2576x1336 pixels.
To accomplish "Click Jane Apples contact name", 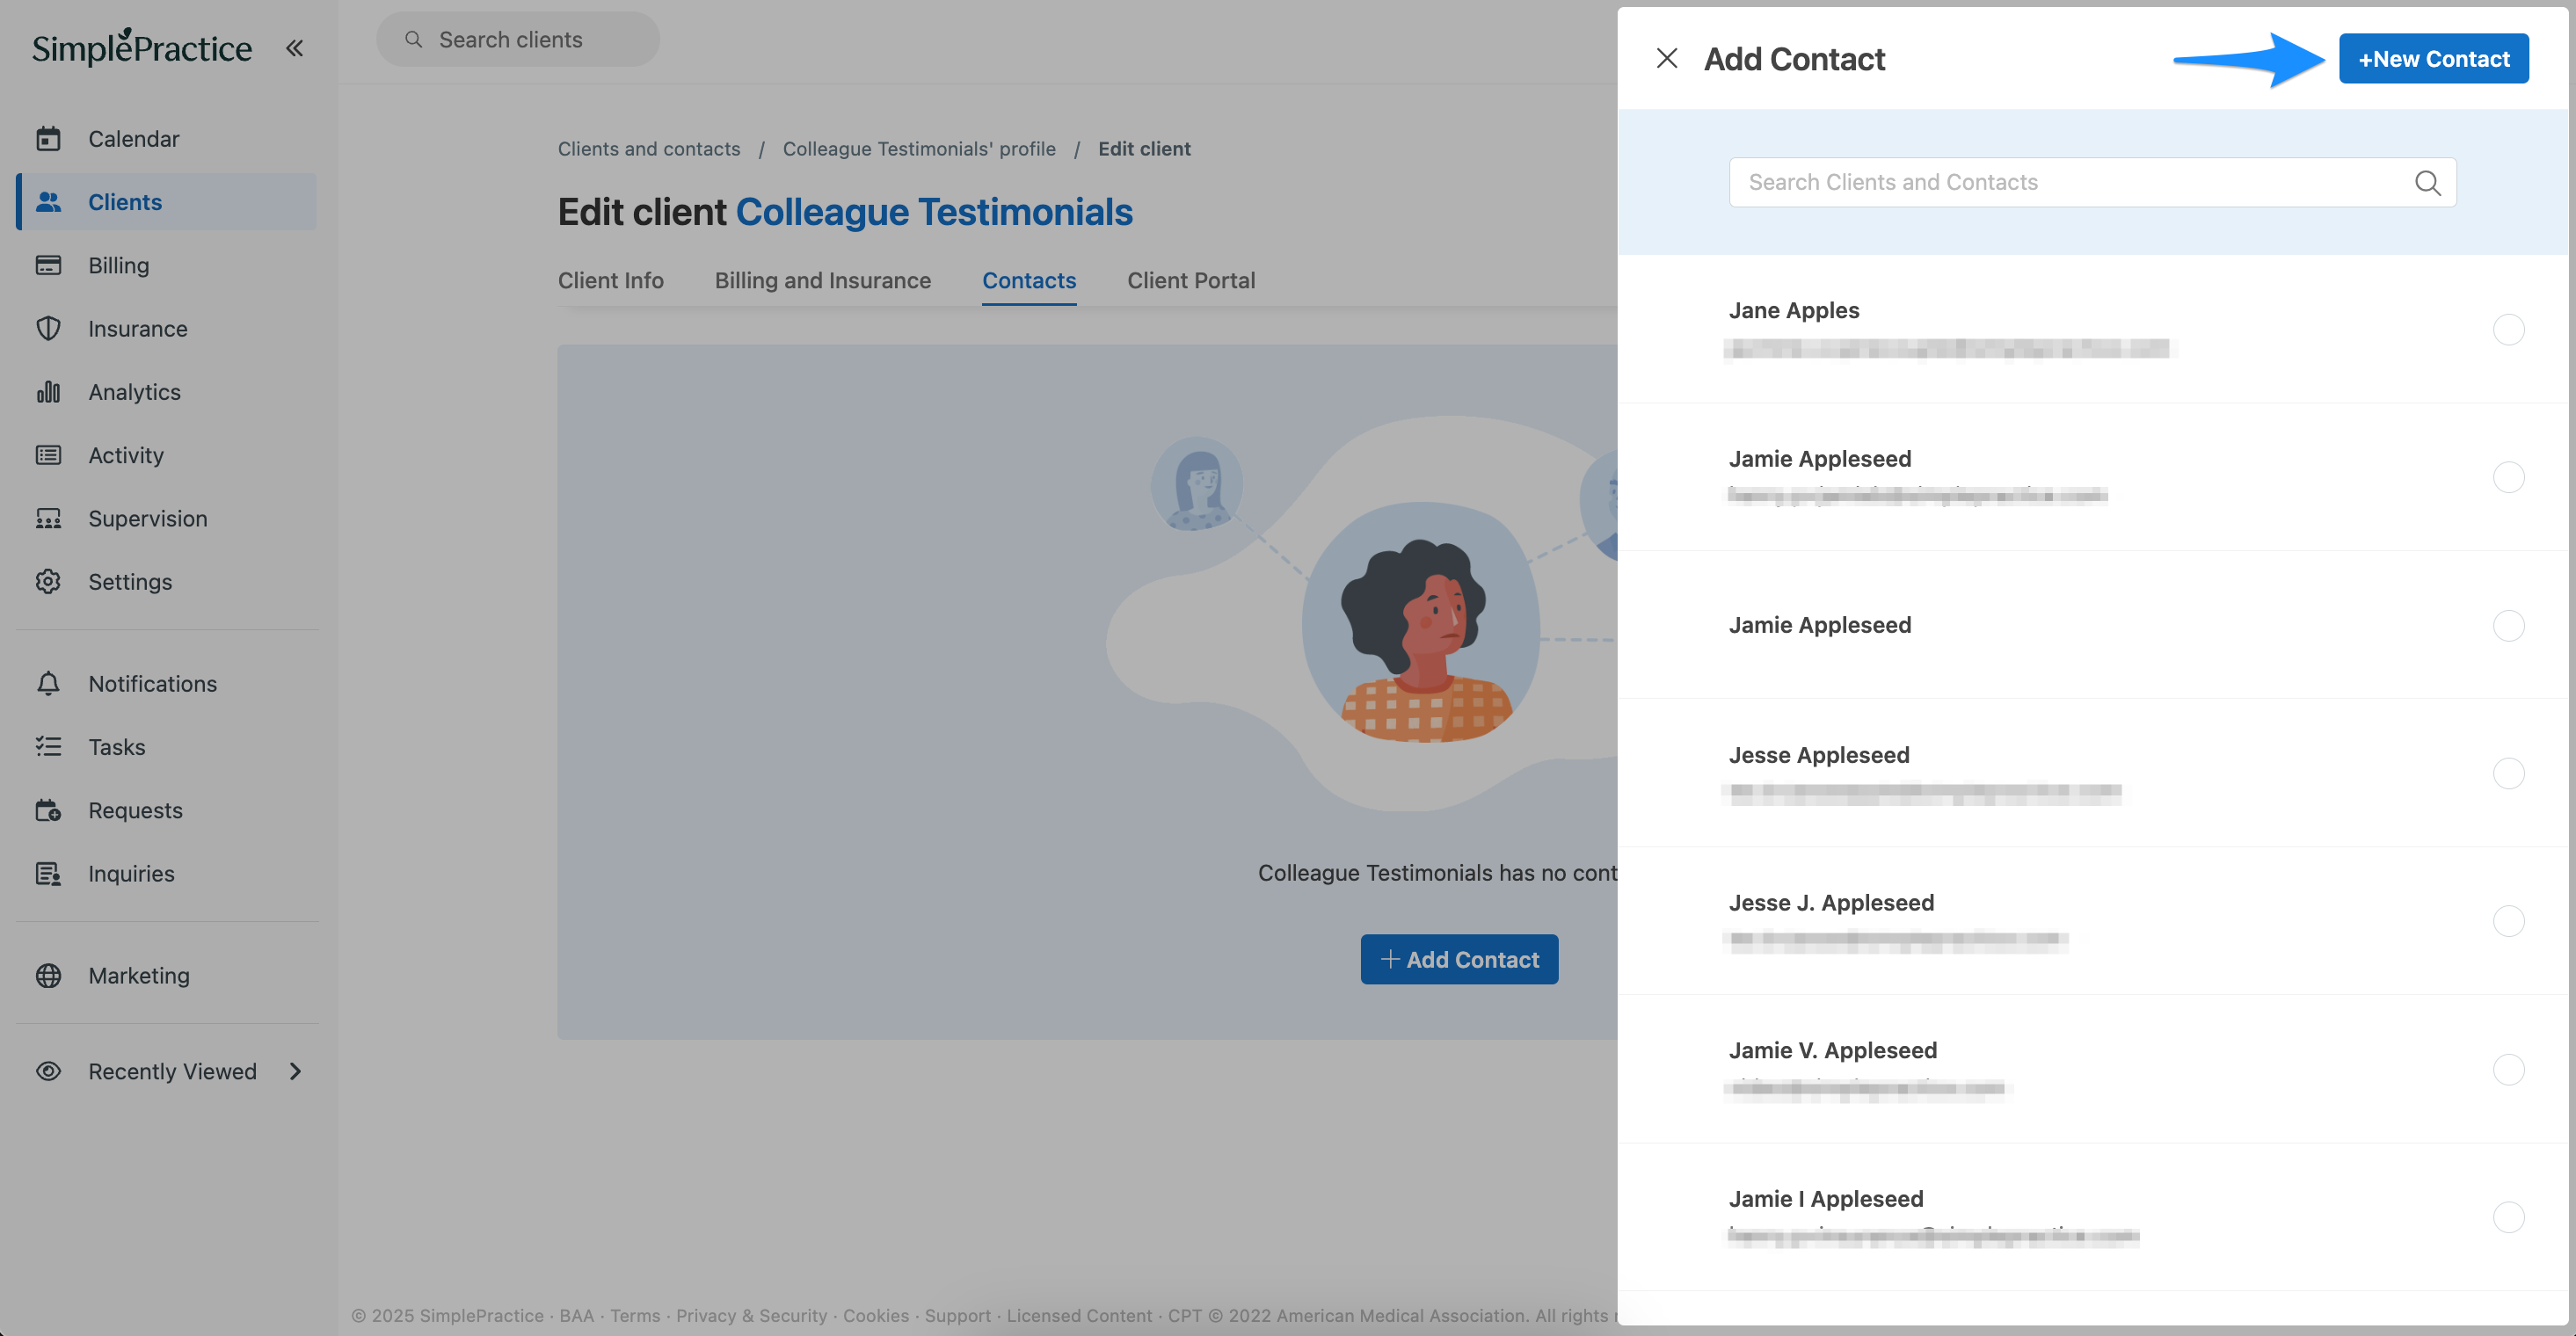I will click(x=1793, y=310).
